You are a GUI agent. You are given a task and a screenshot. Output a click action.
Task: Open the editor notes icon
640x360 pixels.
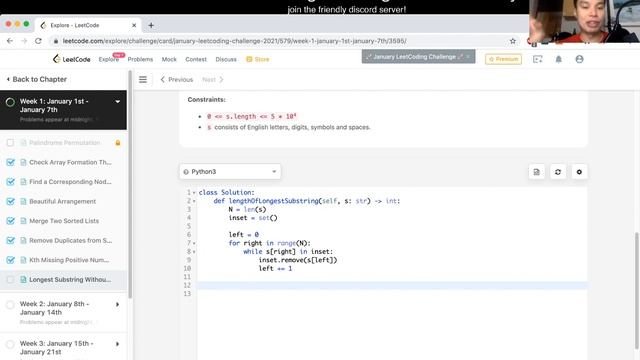pyautogui.click(x=536, y=172)
